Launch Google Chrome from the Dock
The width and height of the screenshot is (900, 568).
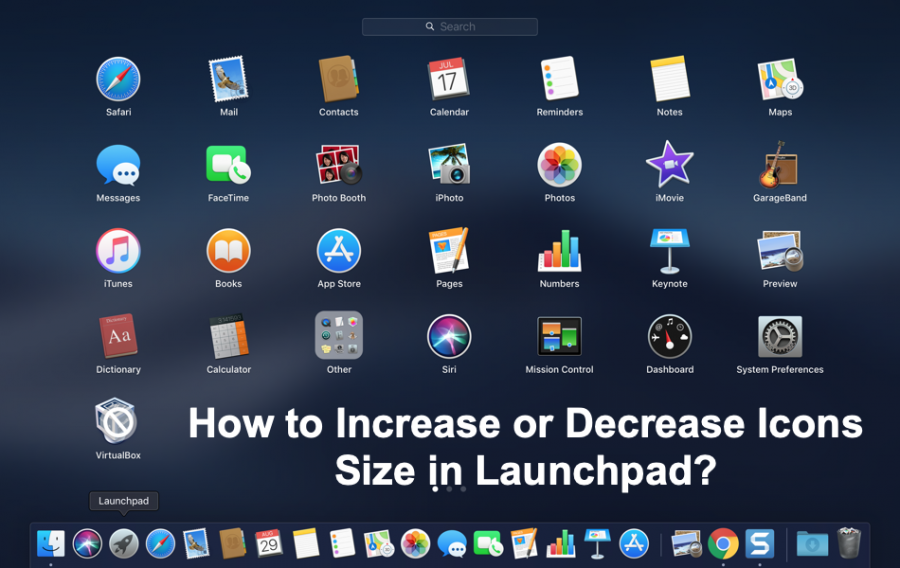(x=723, y=543)
